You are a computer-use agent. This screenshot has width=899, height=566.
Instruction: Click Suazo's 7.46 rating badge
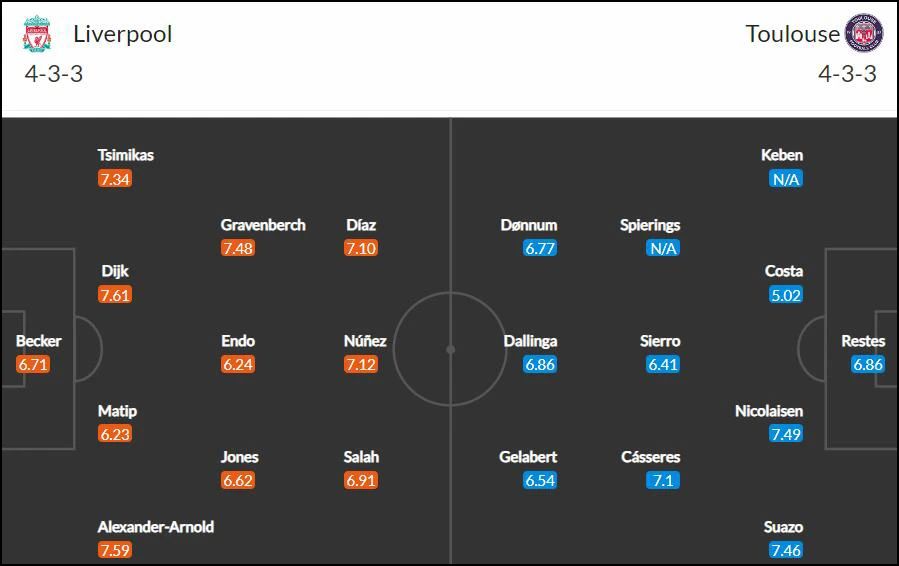pyautogui.click(x=785, y=550)
